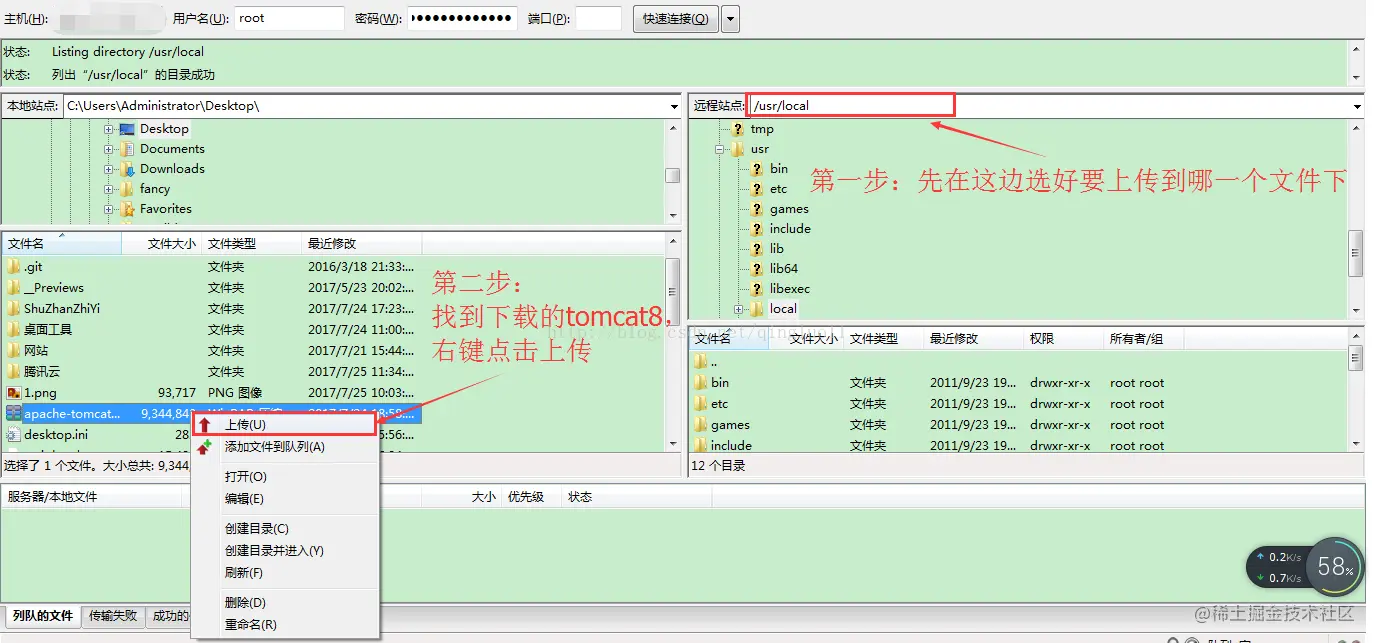The height and width of the screenshot is (643, 1374).
Task: Switch to the 列队的文件 tab
Action: [43, 616]
